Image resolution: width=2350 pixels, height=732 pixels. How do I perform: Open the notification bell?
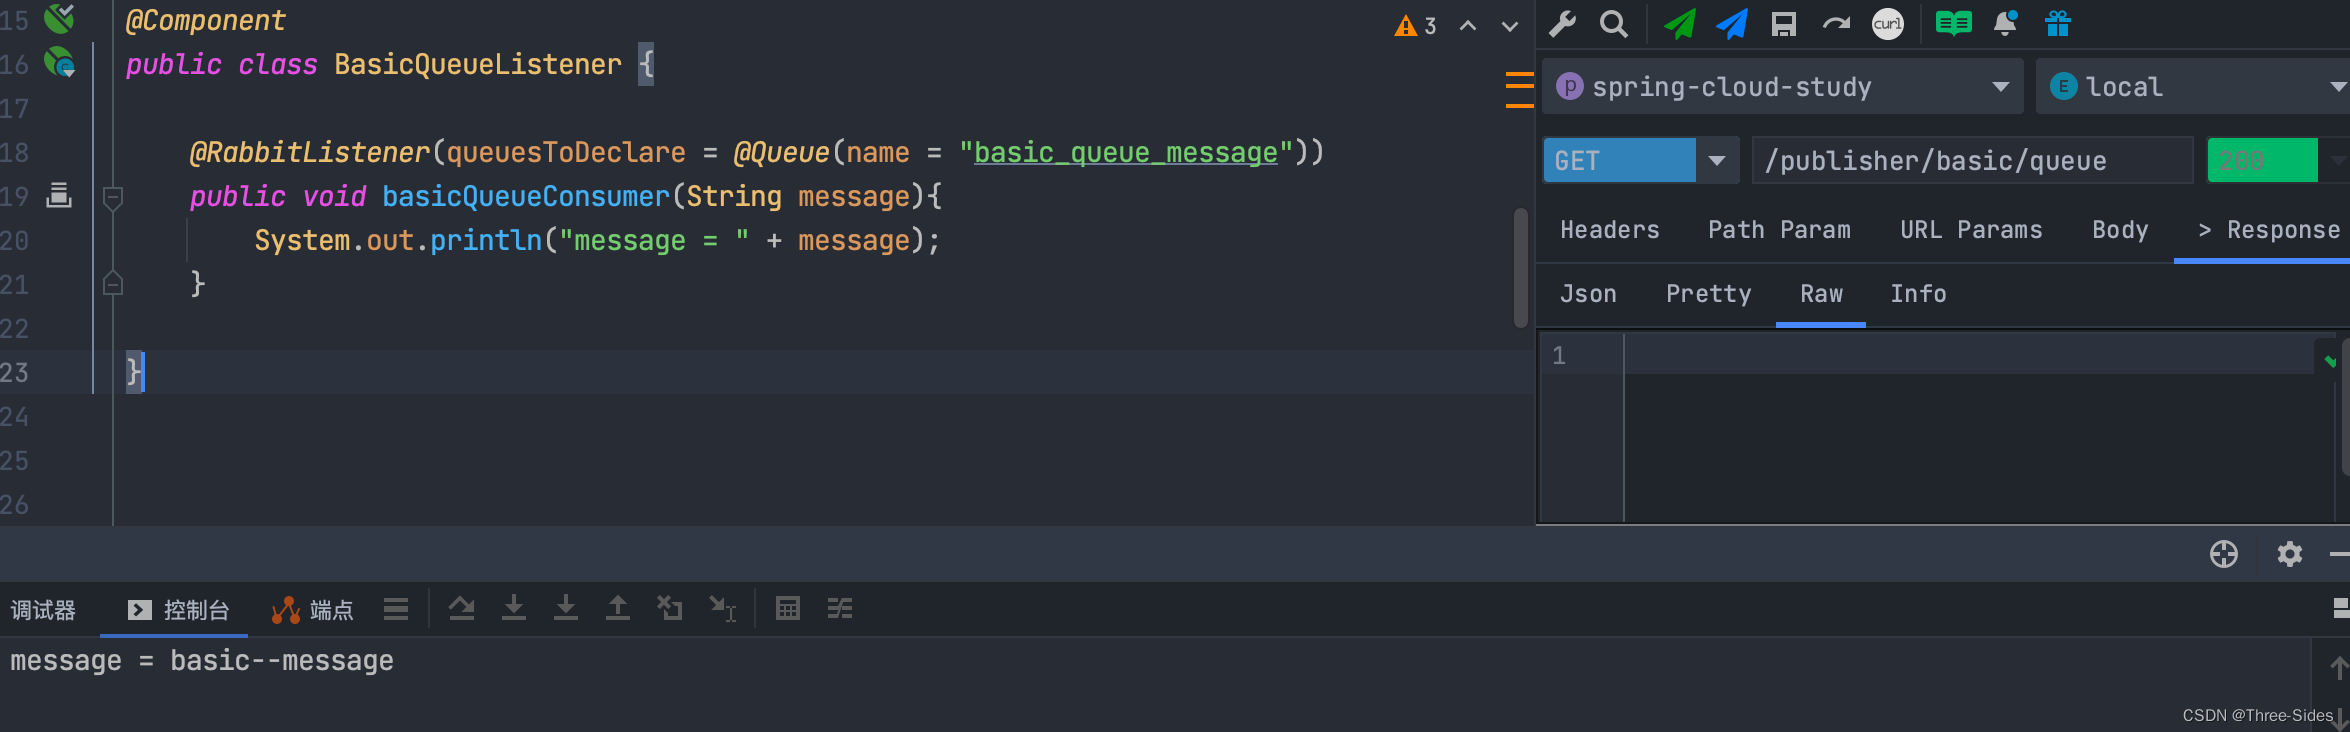pos(2006,24)
